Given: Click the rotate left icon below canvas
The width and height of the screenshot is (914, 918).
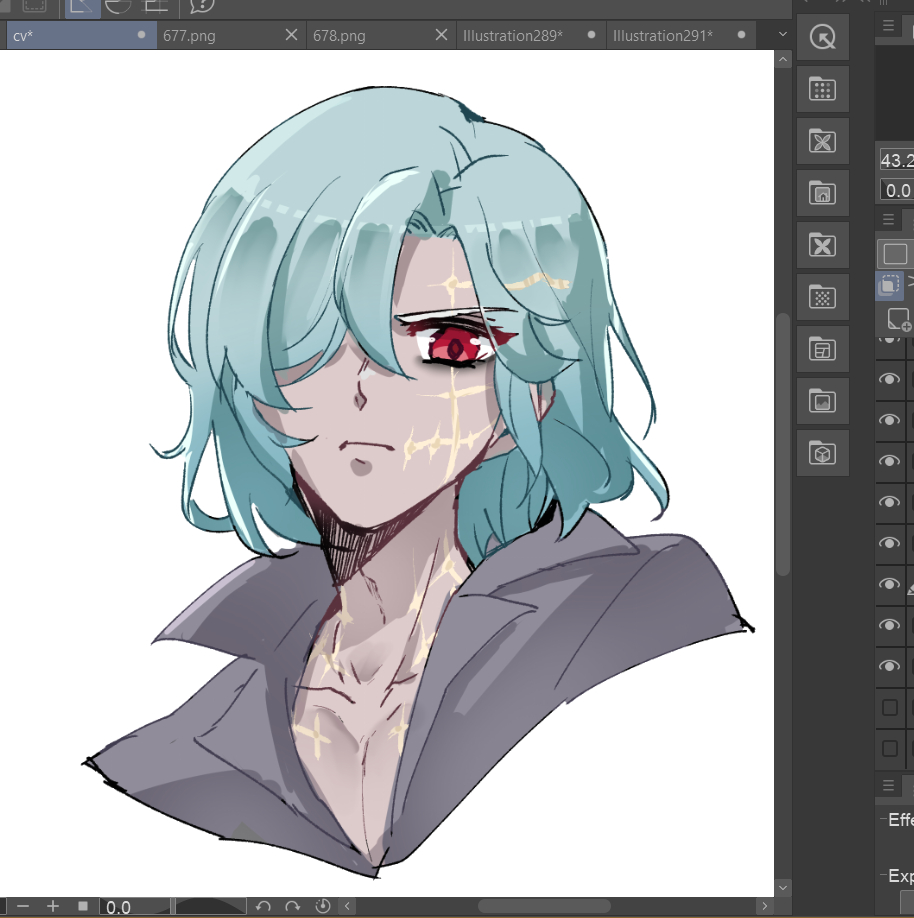Looking at the screenshot, I should pos(263,906).
